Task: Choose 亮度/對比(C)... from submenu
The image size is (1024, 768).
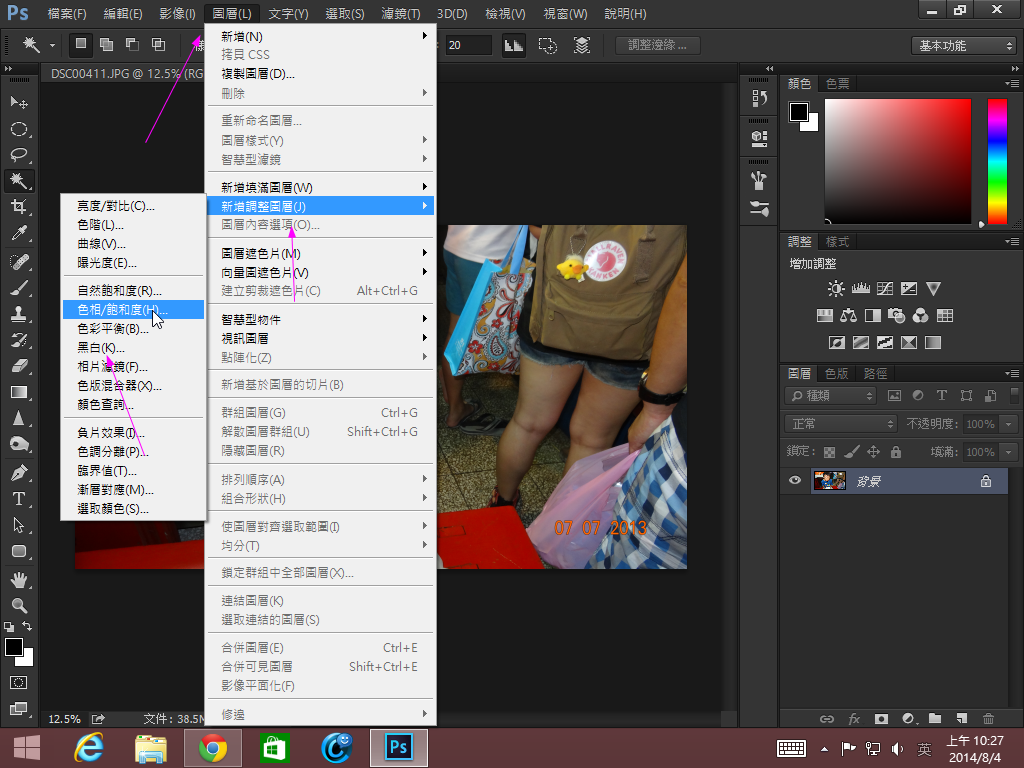Action: (x=133, y=206)
